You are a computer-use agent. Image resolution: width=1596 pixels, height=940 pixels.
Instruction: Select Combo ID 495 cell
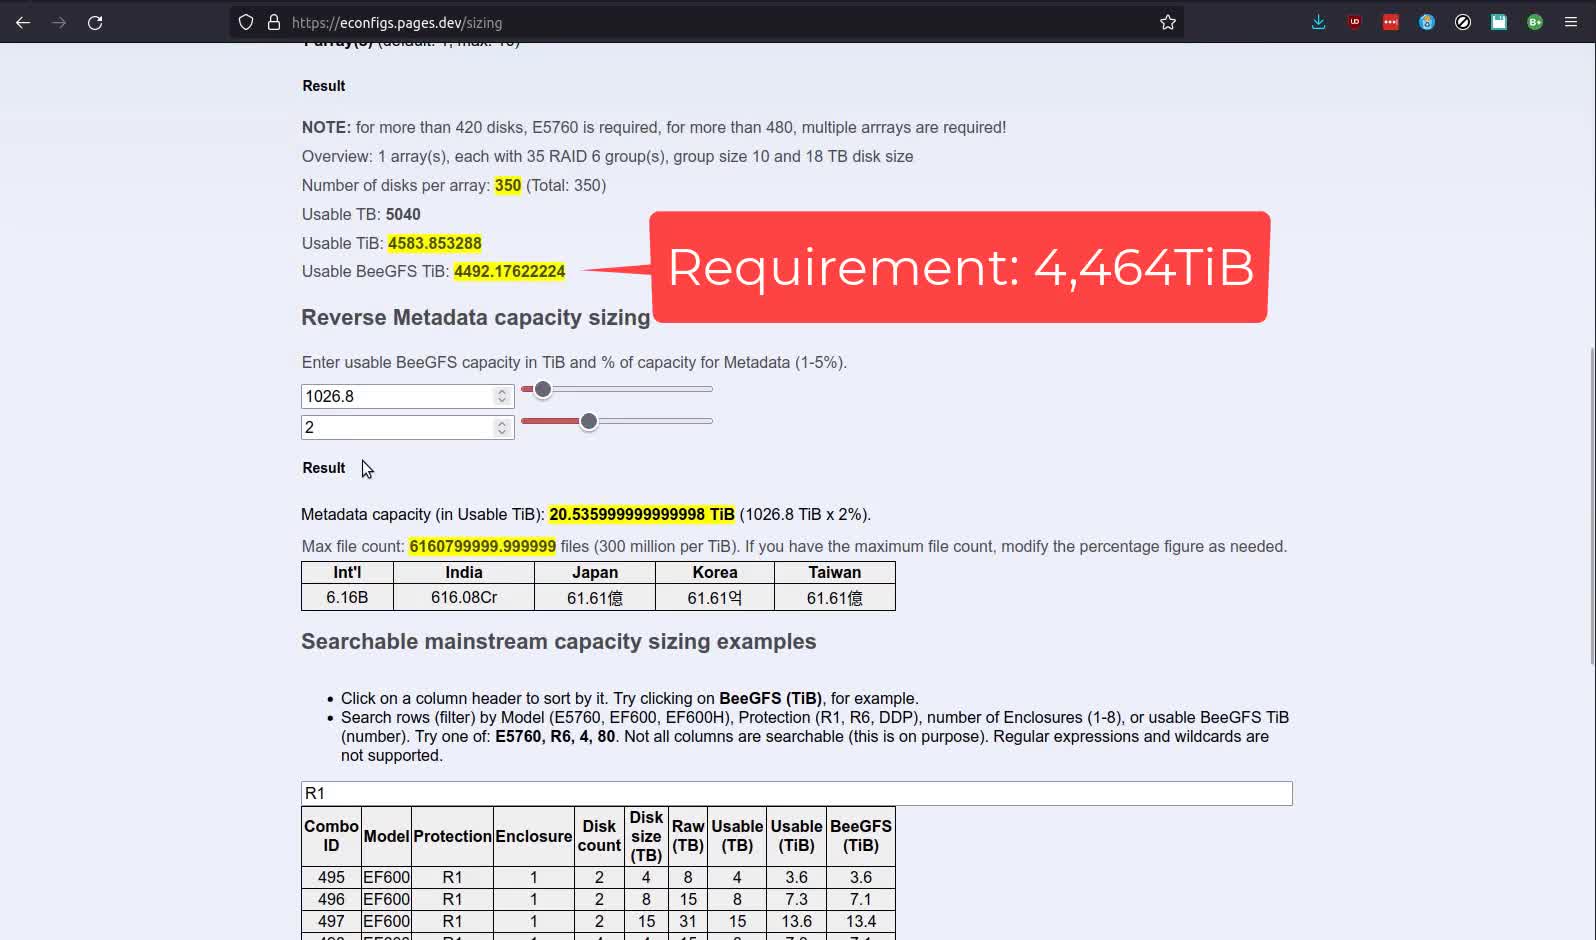(331, 877)
